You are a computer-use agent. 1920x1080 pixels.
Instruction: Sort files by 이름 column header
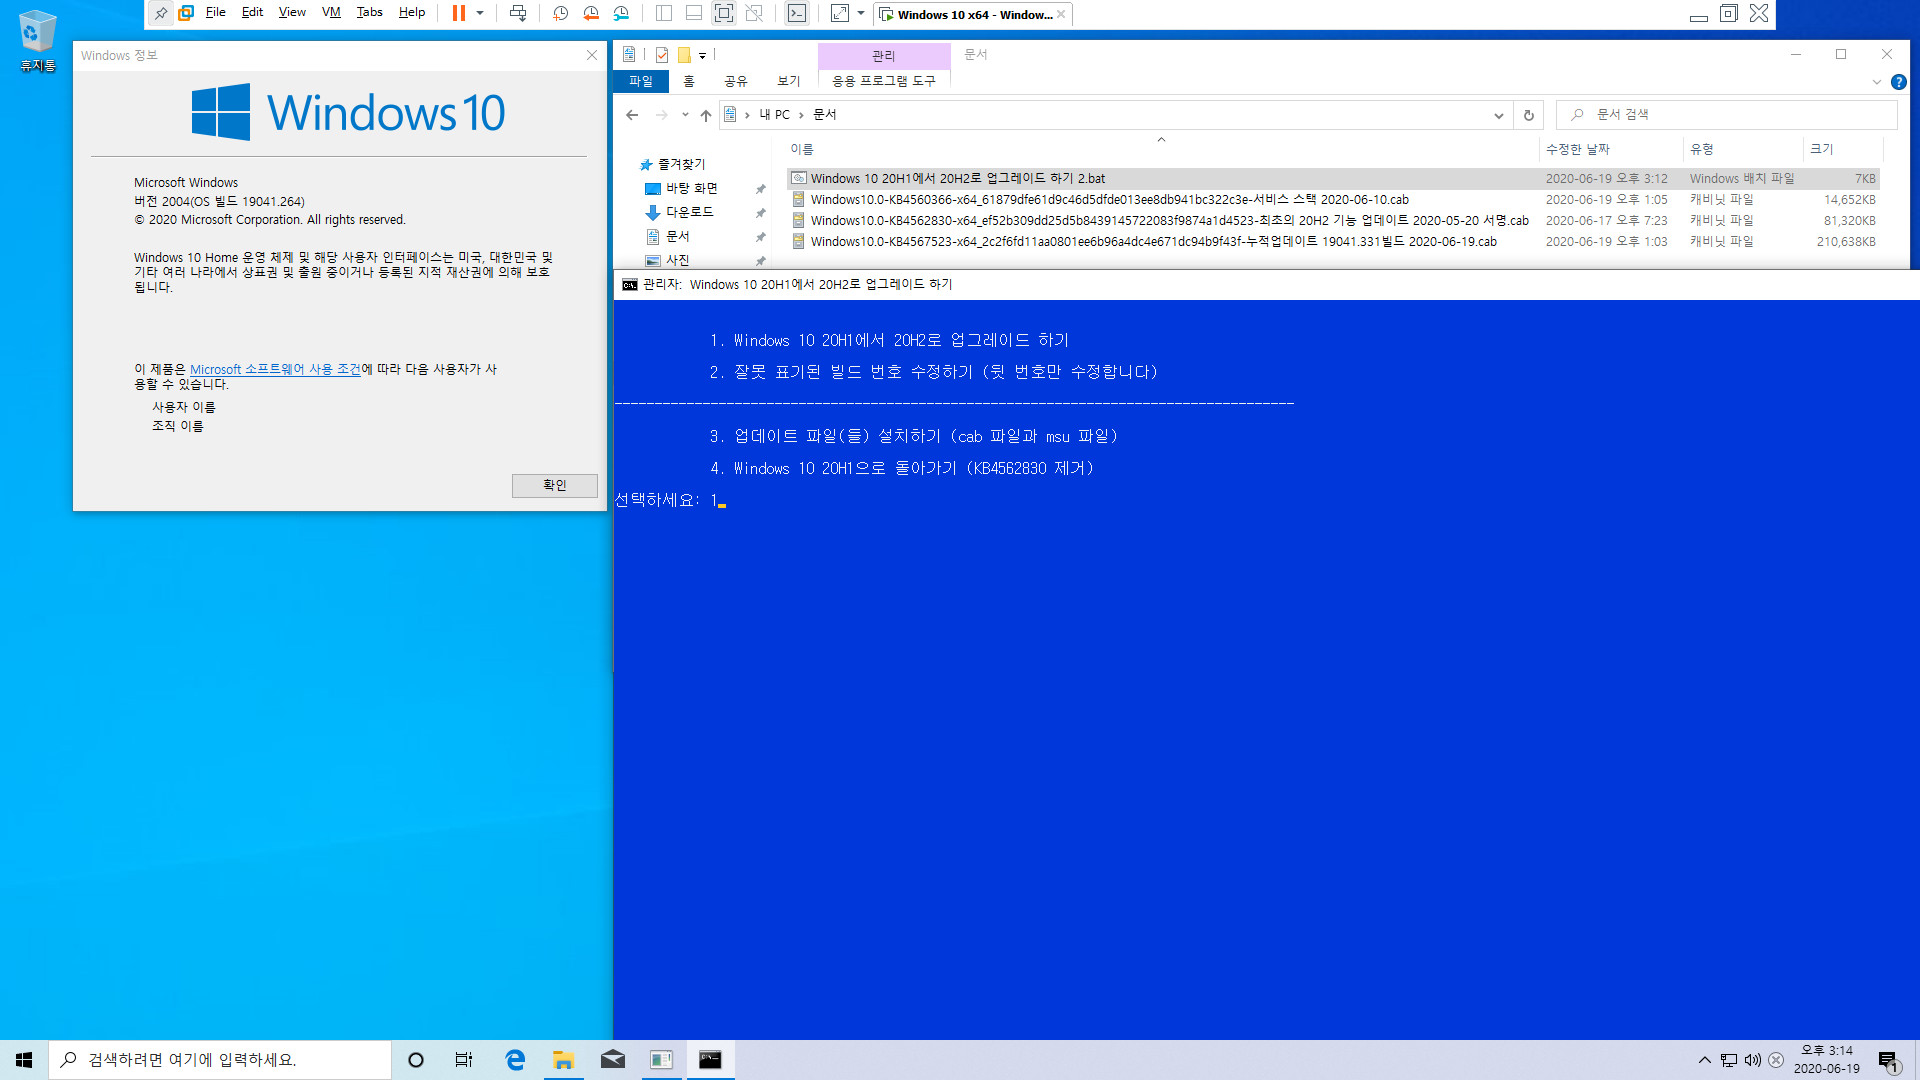click(x=802, y=149)
